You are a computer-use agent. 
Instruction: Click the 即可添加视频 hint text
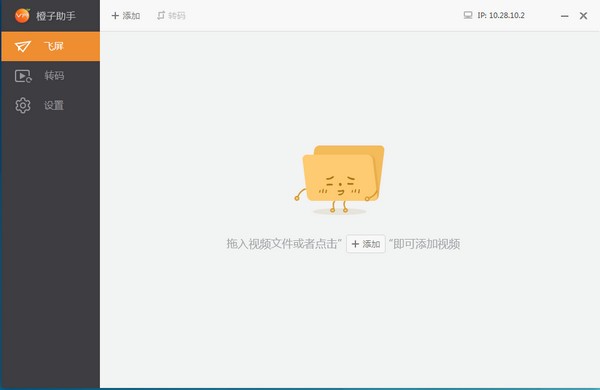(x=425, y=244)
